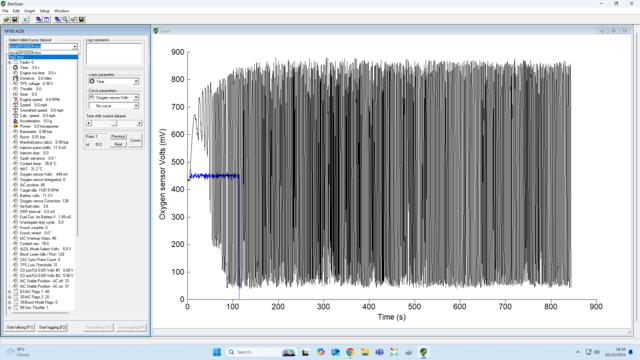The image size is (640, 360).
Task: Select ALDL Mode Select Volts row
Action: coord(45,249)
